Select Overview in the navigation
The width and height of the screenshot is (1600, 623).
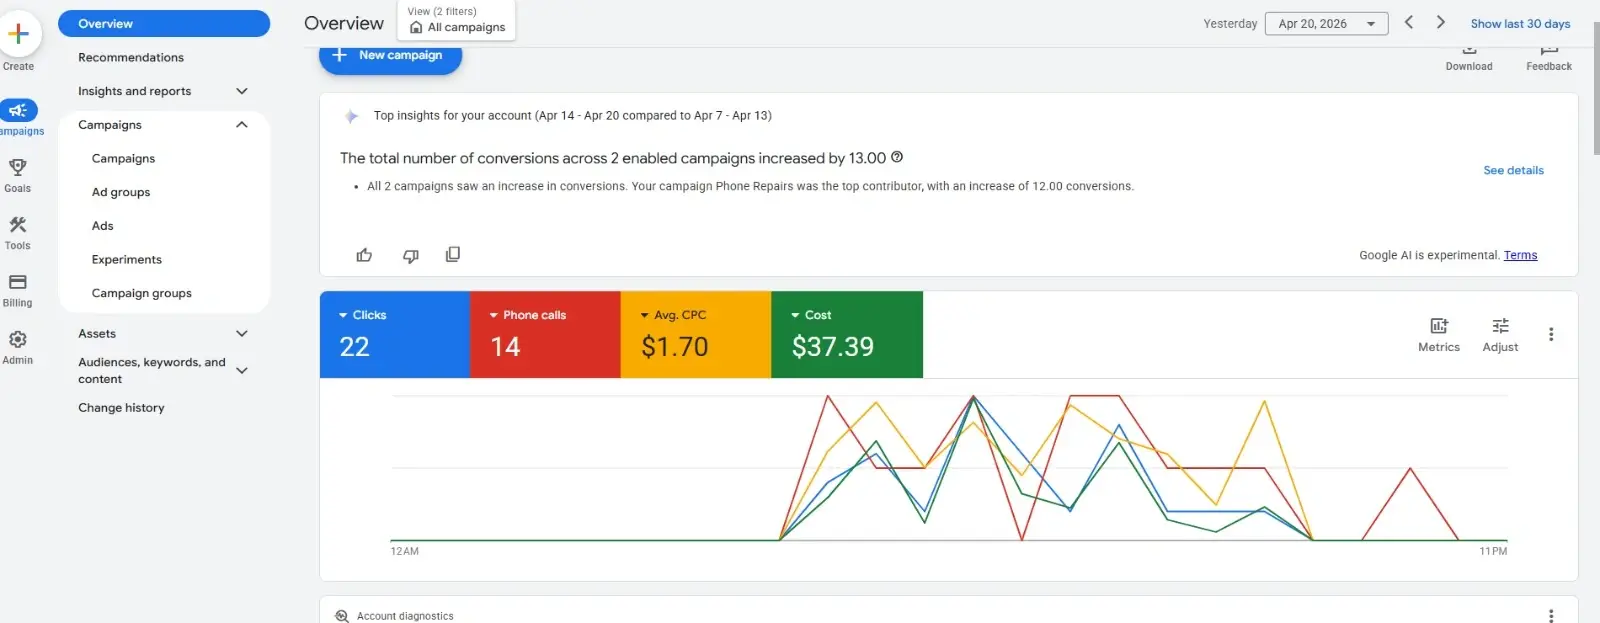164,24
